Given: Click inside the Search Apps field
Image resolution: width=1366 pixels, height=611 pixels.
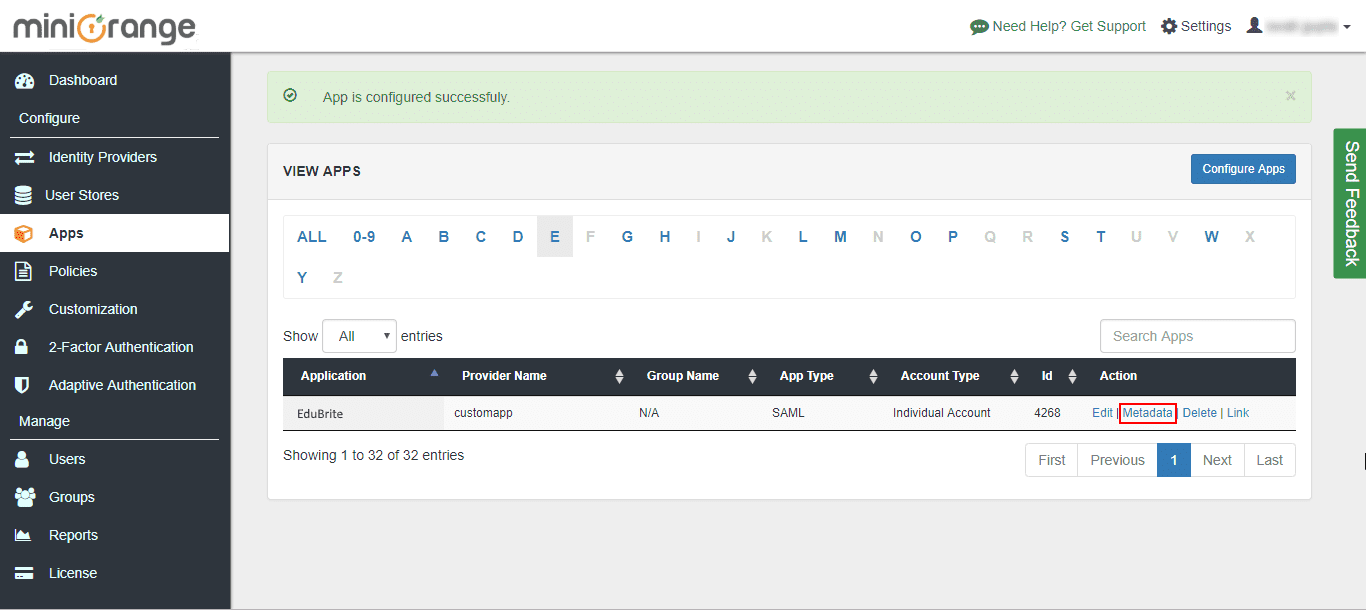Looking at the screenshot, I should click(1197, 335).
